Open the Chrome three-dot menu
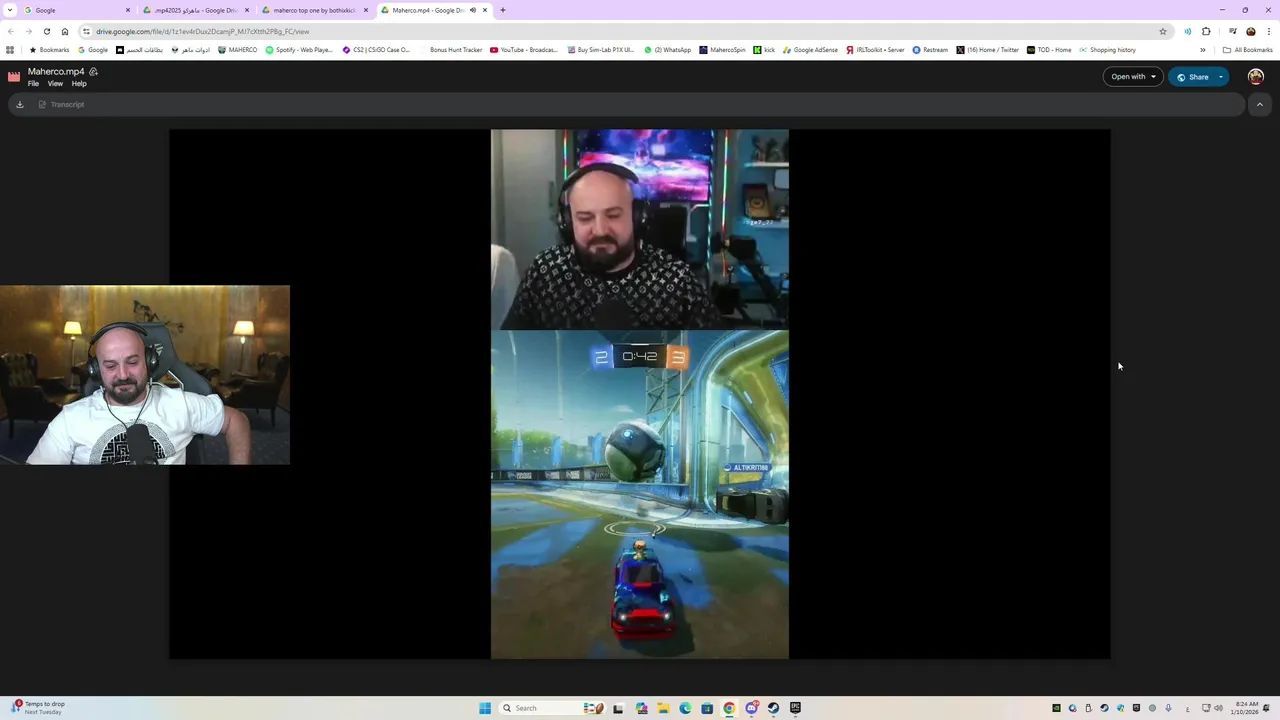The height and width of the screenshot is (720, 1280). pyautogui.click(x=1269, y=31)
